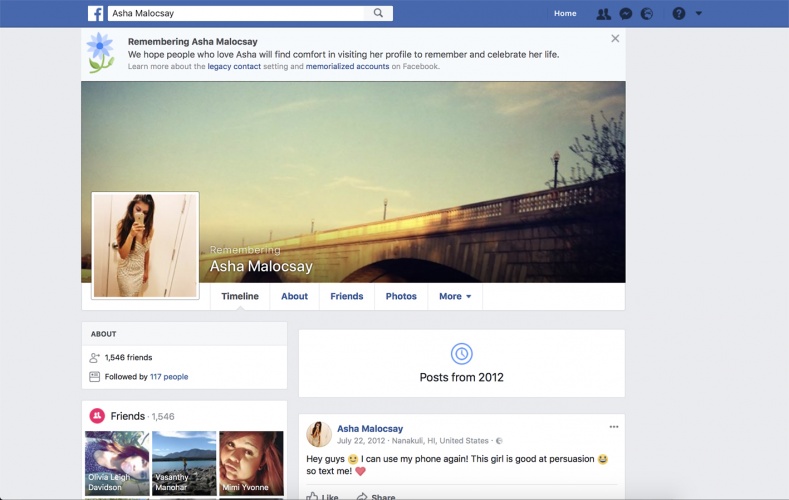Expand the More tab dropdown
The image size is (789, 500).
pyautogui.click(x=455, y=296)
